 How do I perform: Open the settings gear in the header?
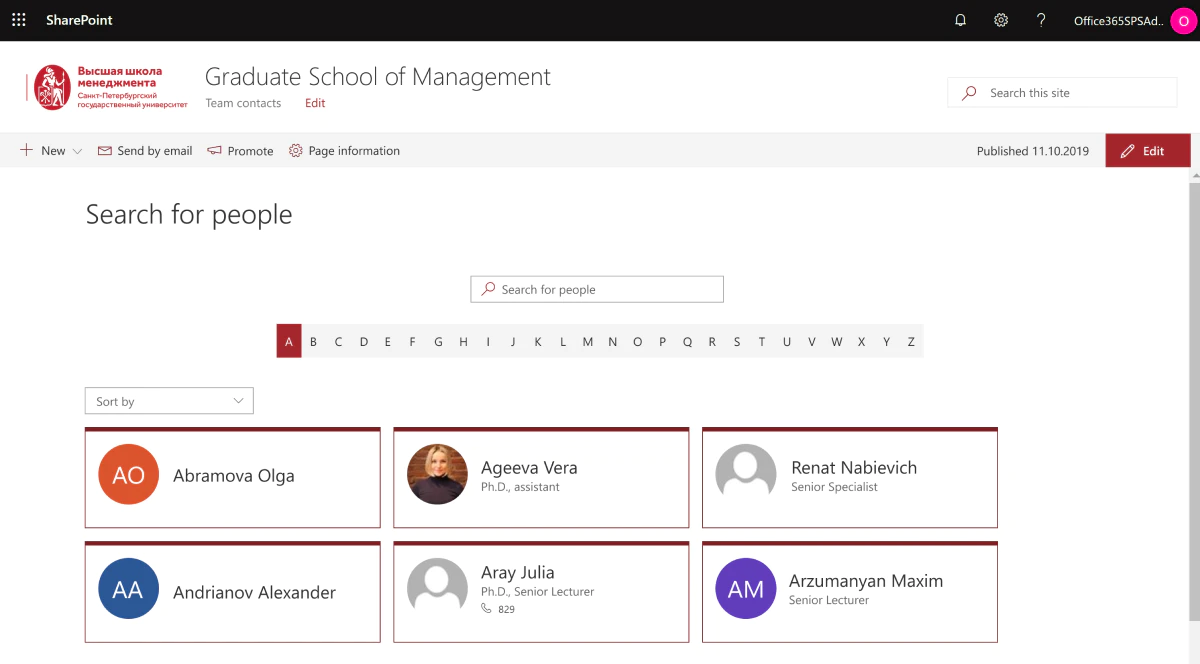pos(1001,20)
